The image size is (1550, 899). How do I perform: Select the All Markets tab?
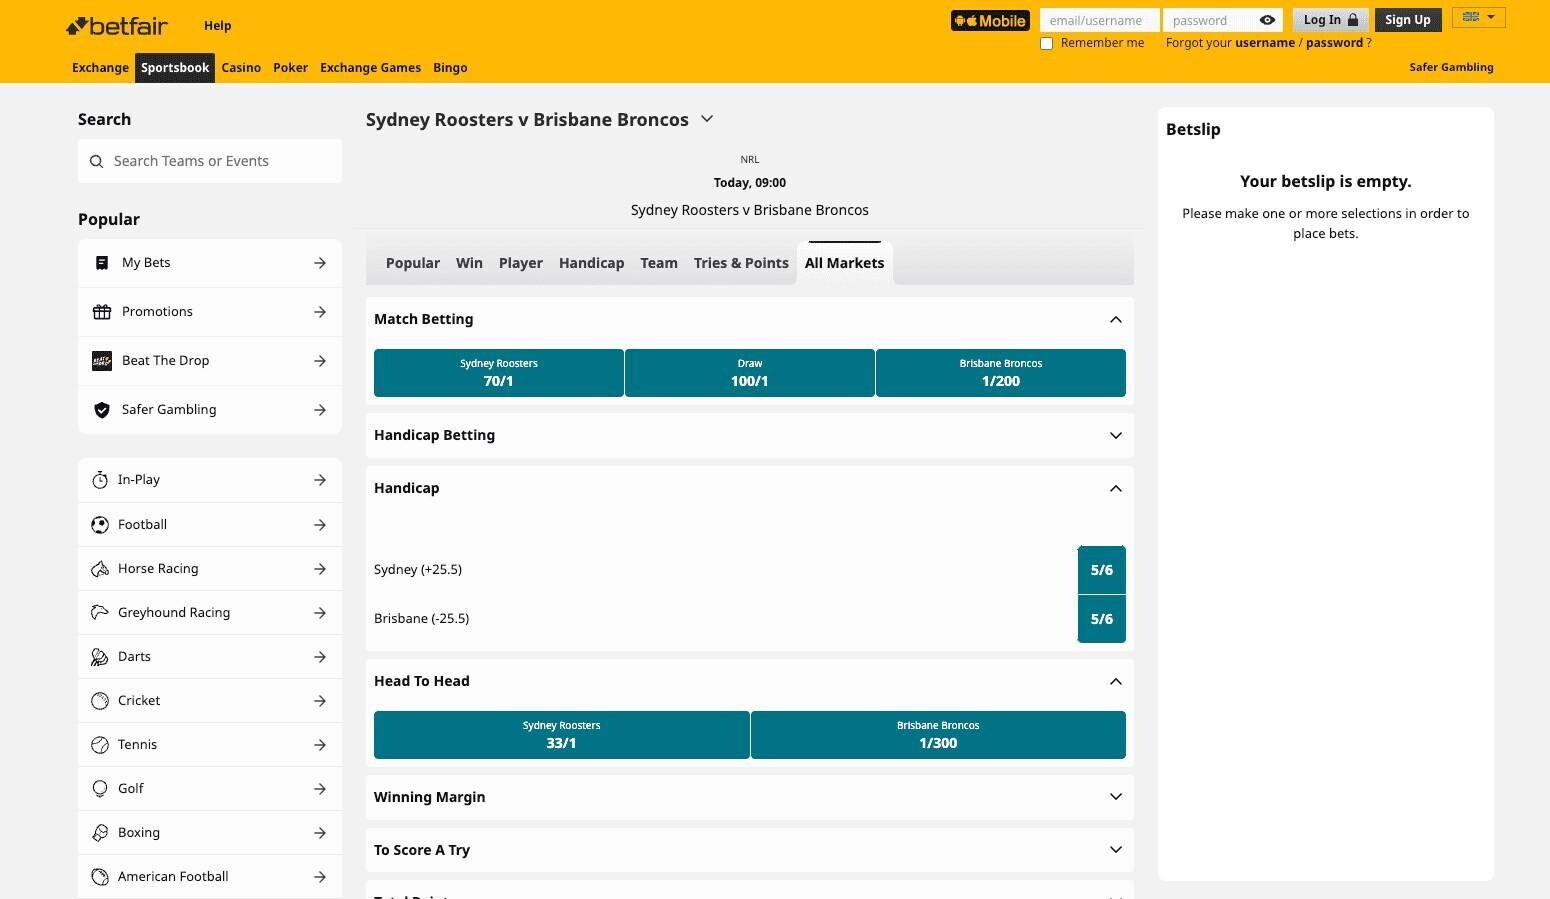click(x=845, y=263)
